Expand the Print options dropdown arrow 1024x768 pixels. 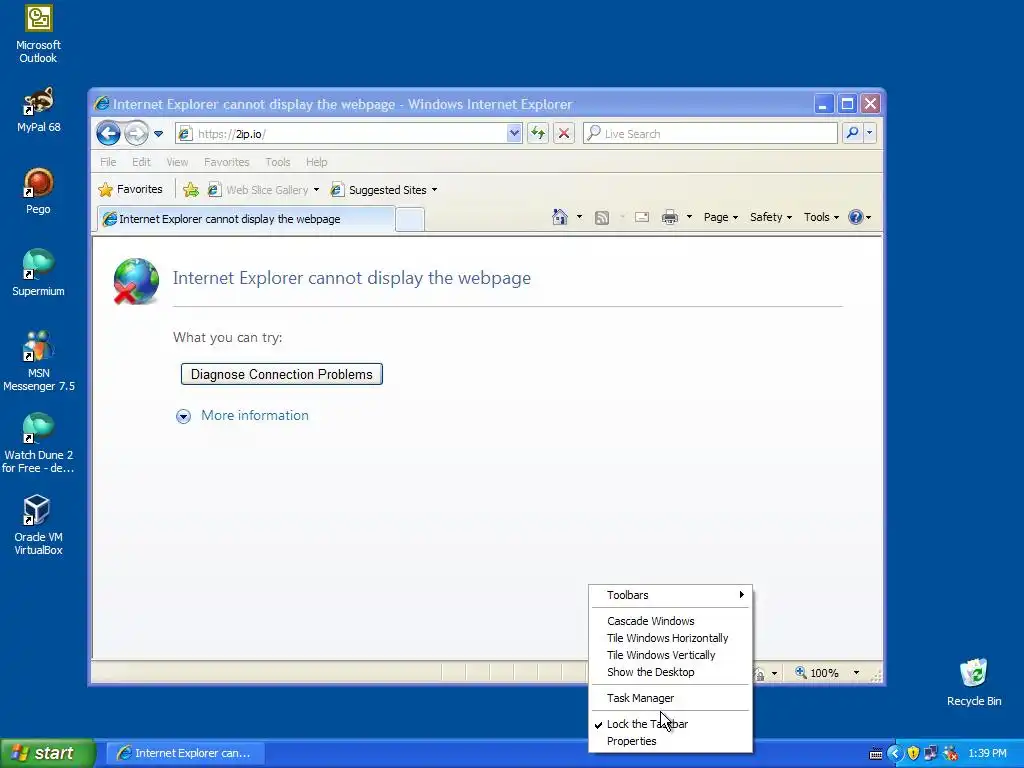[x=689, y=217]
